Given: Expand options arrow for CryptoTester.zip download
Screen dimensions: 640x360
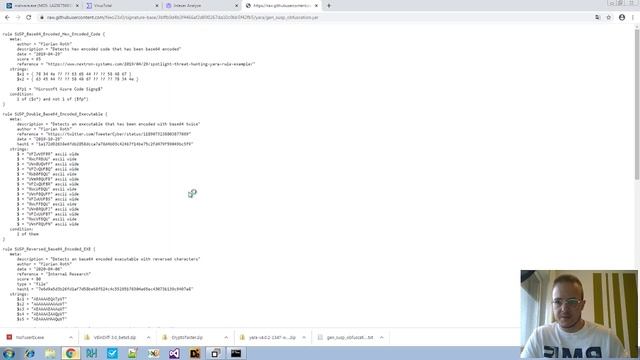Looking at the screenshot, I should click(226, 338).
